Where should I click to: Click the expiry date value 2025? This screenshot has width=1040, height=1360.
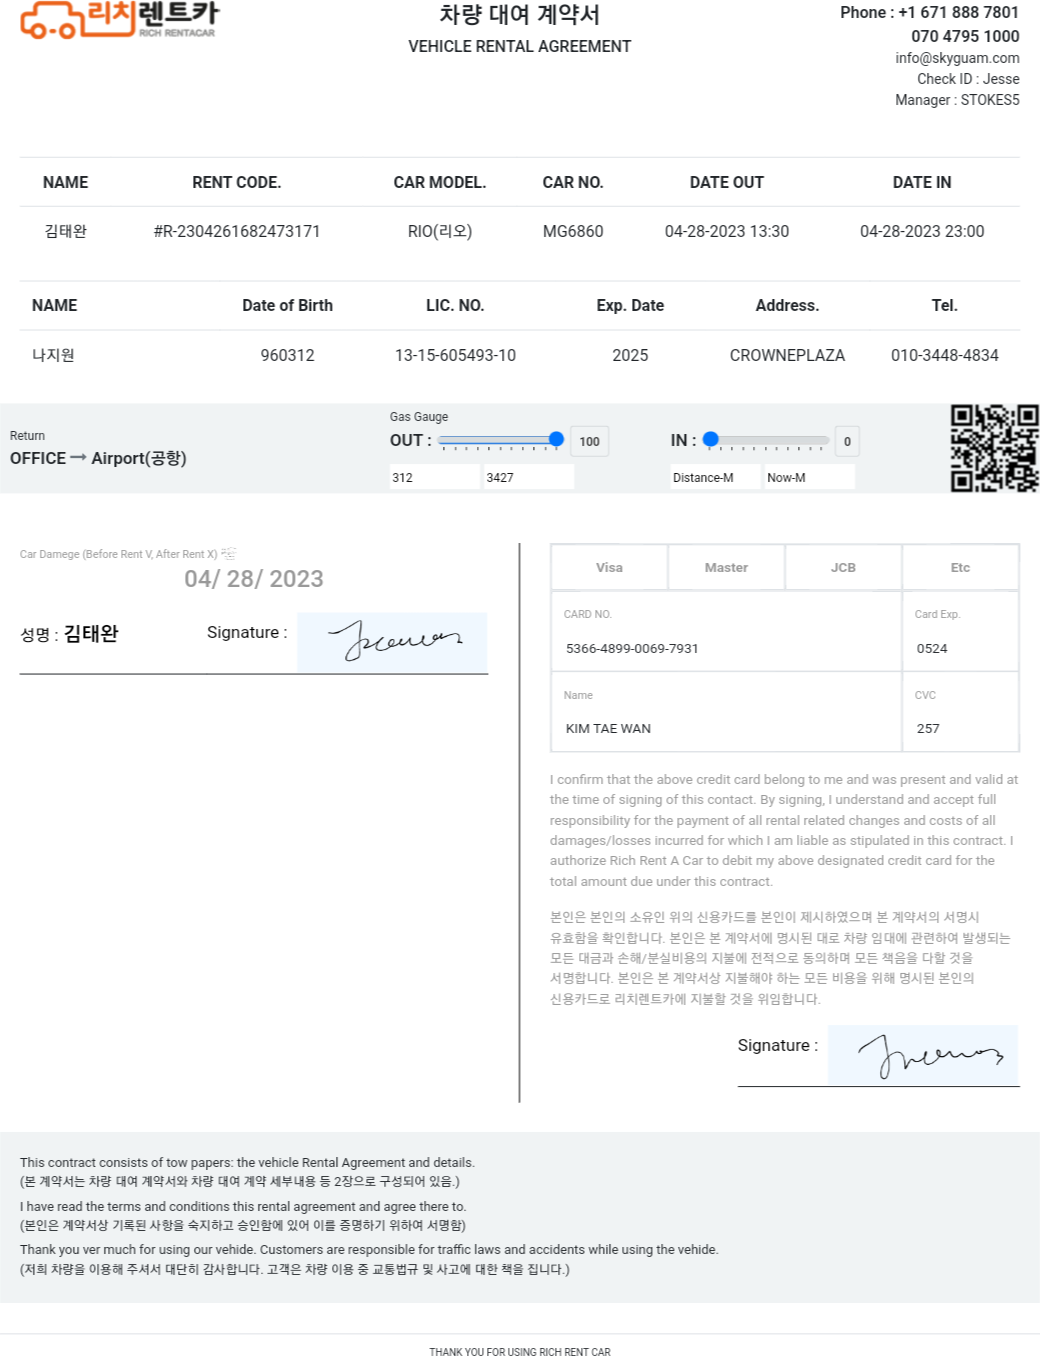tap(630, 355)
